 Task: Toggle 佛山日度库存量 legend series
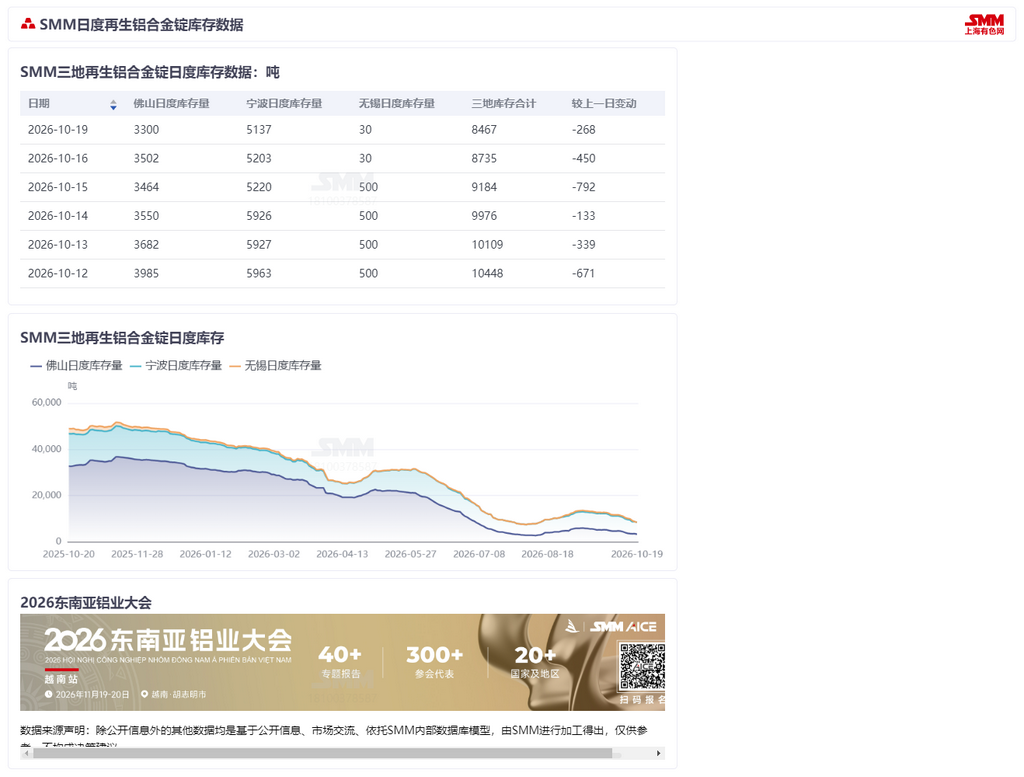point(76,366)
